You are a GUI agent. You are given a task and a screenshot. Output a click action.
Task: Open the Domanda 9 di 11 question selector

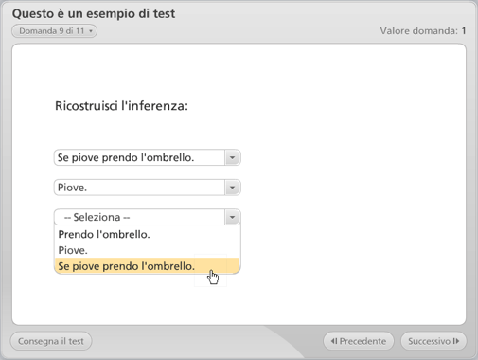coord(54,31)
